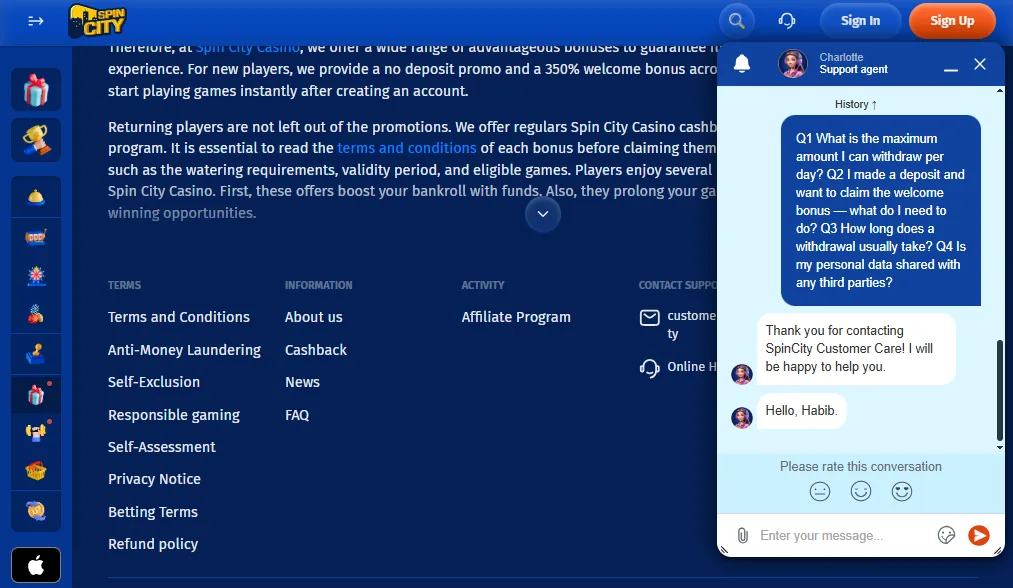Close the support chat window

coord(980,63)
